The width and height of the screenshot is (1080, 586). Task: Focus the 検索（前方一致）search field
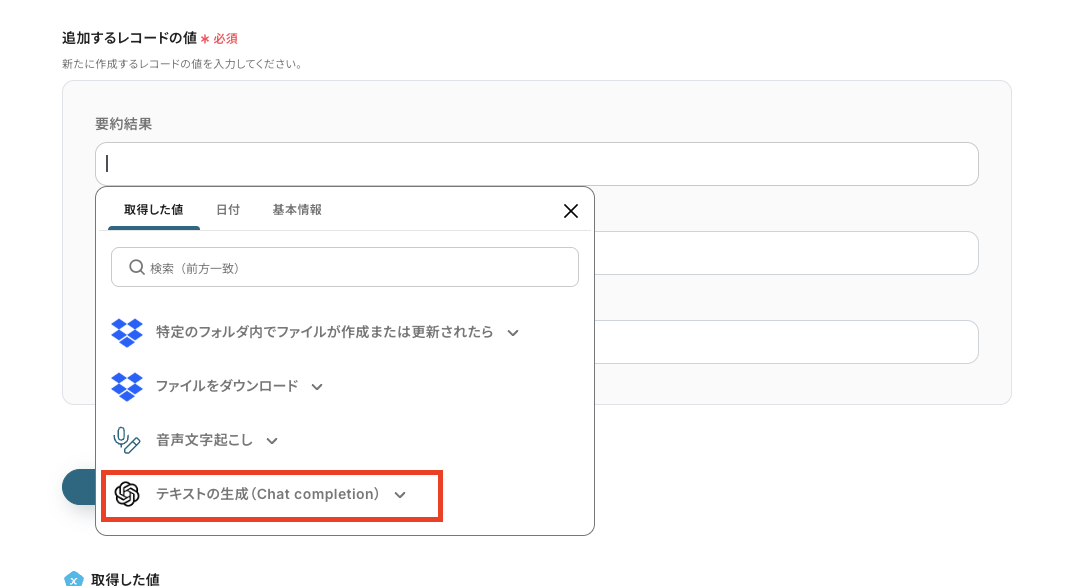tap(344, 267)
